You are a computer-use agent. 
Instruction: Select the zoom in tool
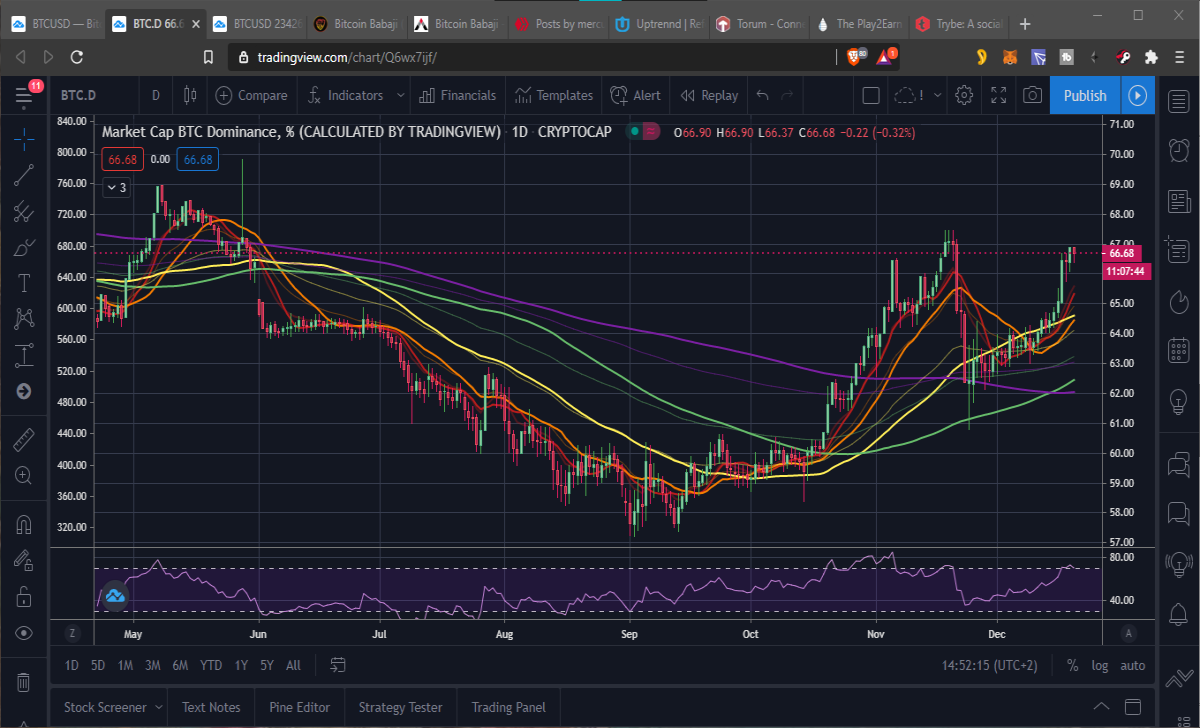(24, 475)
